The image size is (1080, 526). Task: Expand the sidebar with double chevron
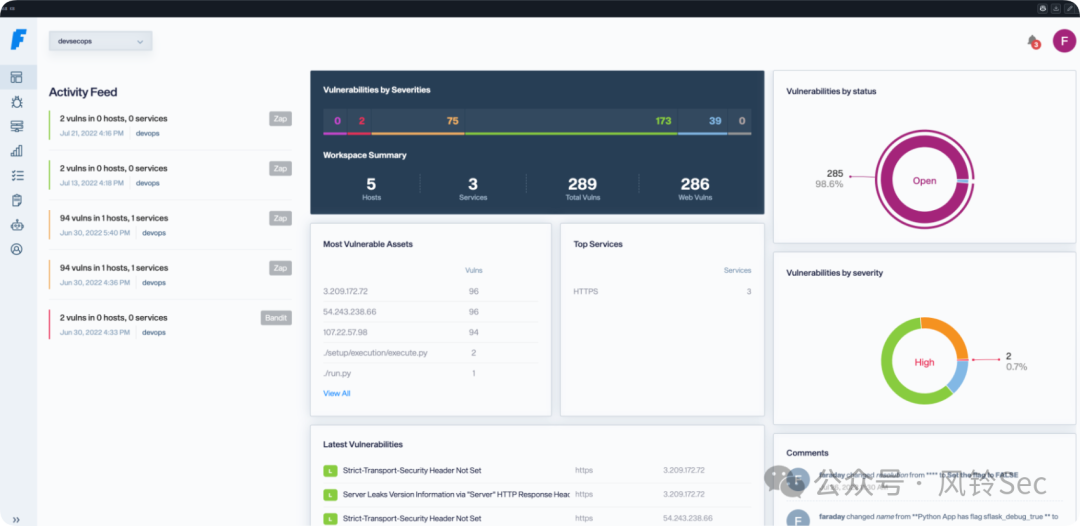point(17,519)
